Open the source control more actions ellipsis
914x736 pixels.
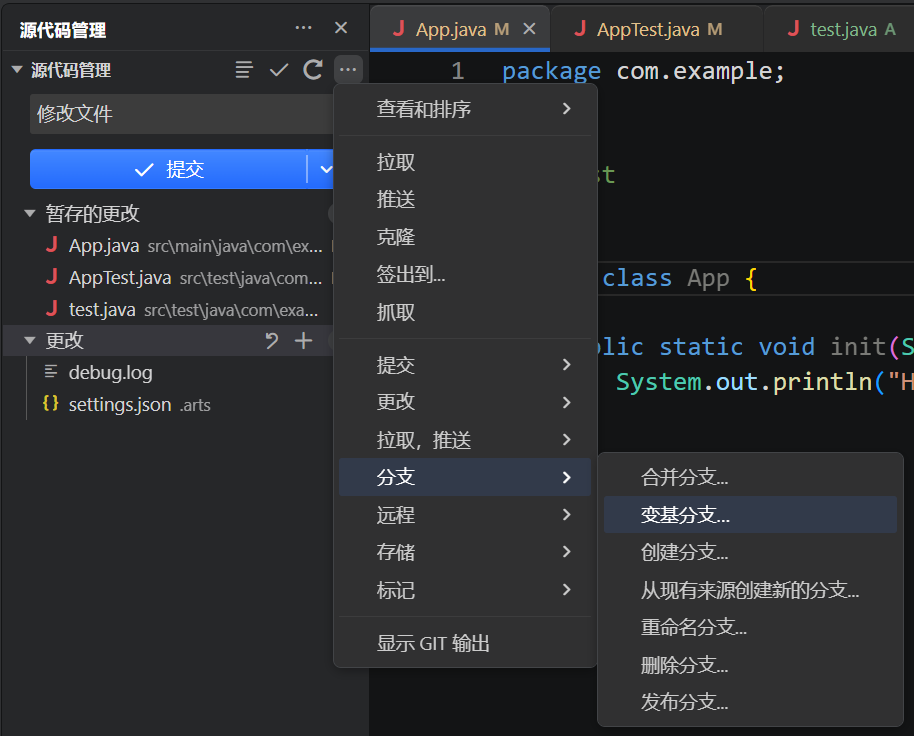348,70
